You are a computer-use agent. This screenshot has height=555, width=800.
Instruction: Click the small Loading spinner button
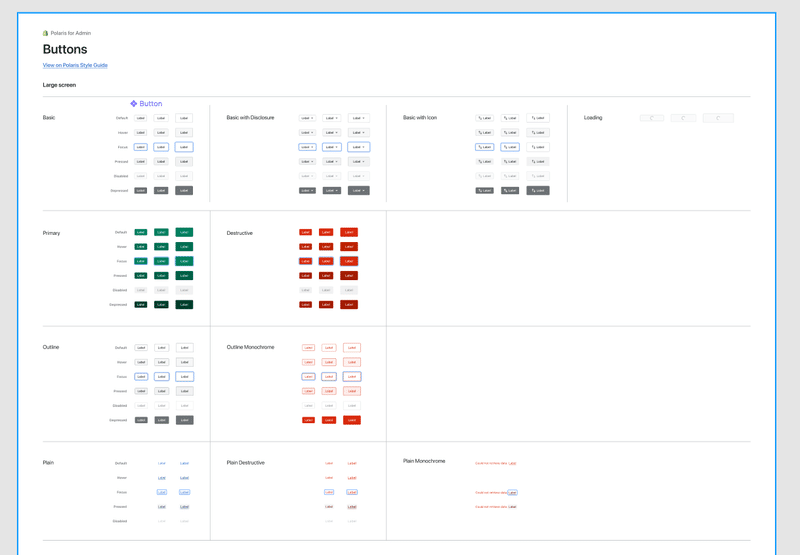tap(652, 118)
